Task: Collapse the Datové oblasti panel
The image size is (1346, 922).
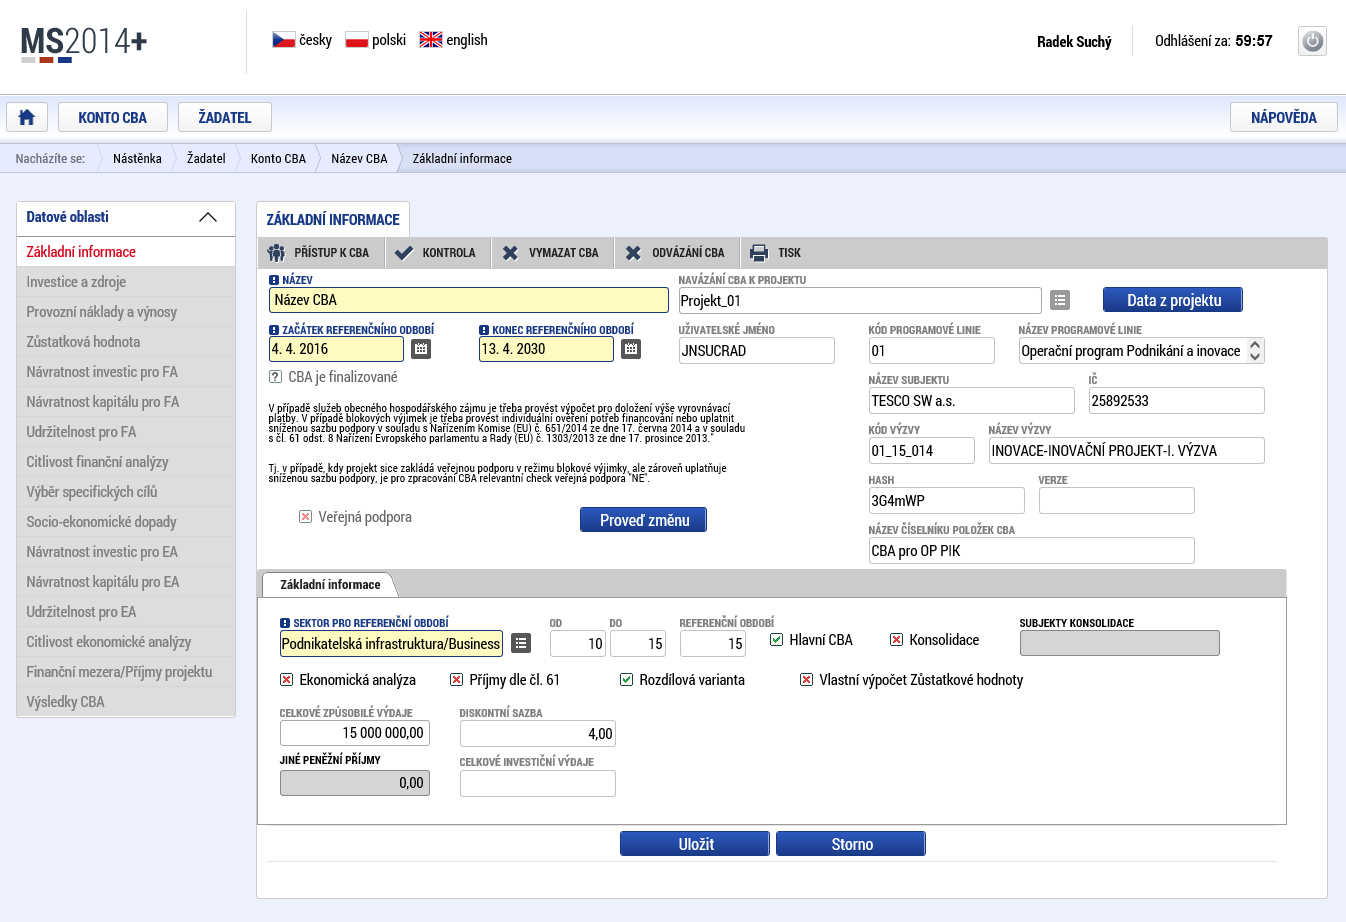Action: (208, 217)
